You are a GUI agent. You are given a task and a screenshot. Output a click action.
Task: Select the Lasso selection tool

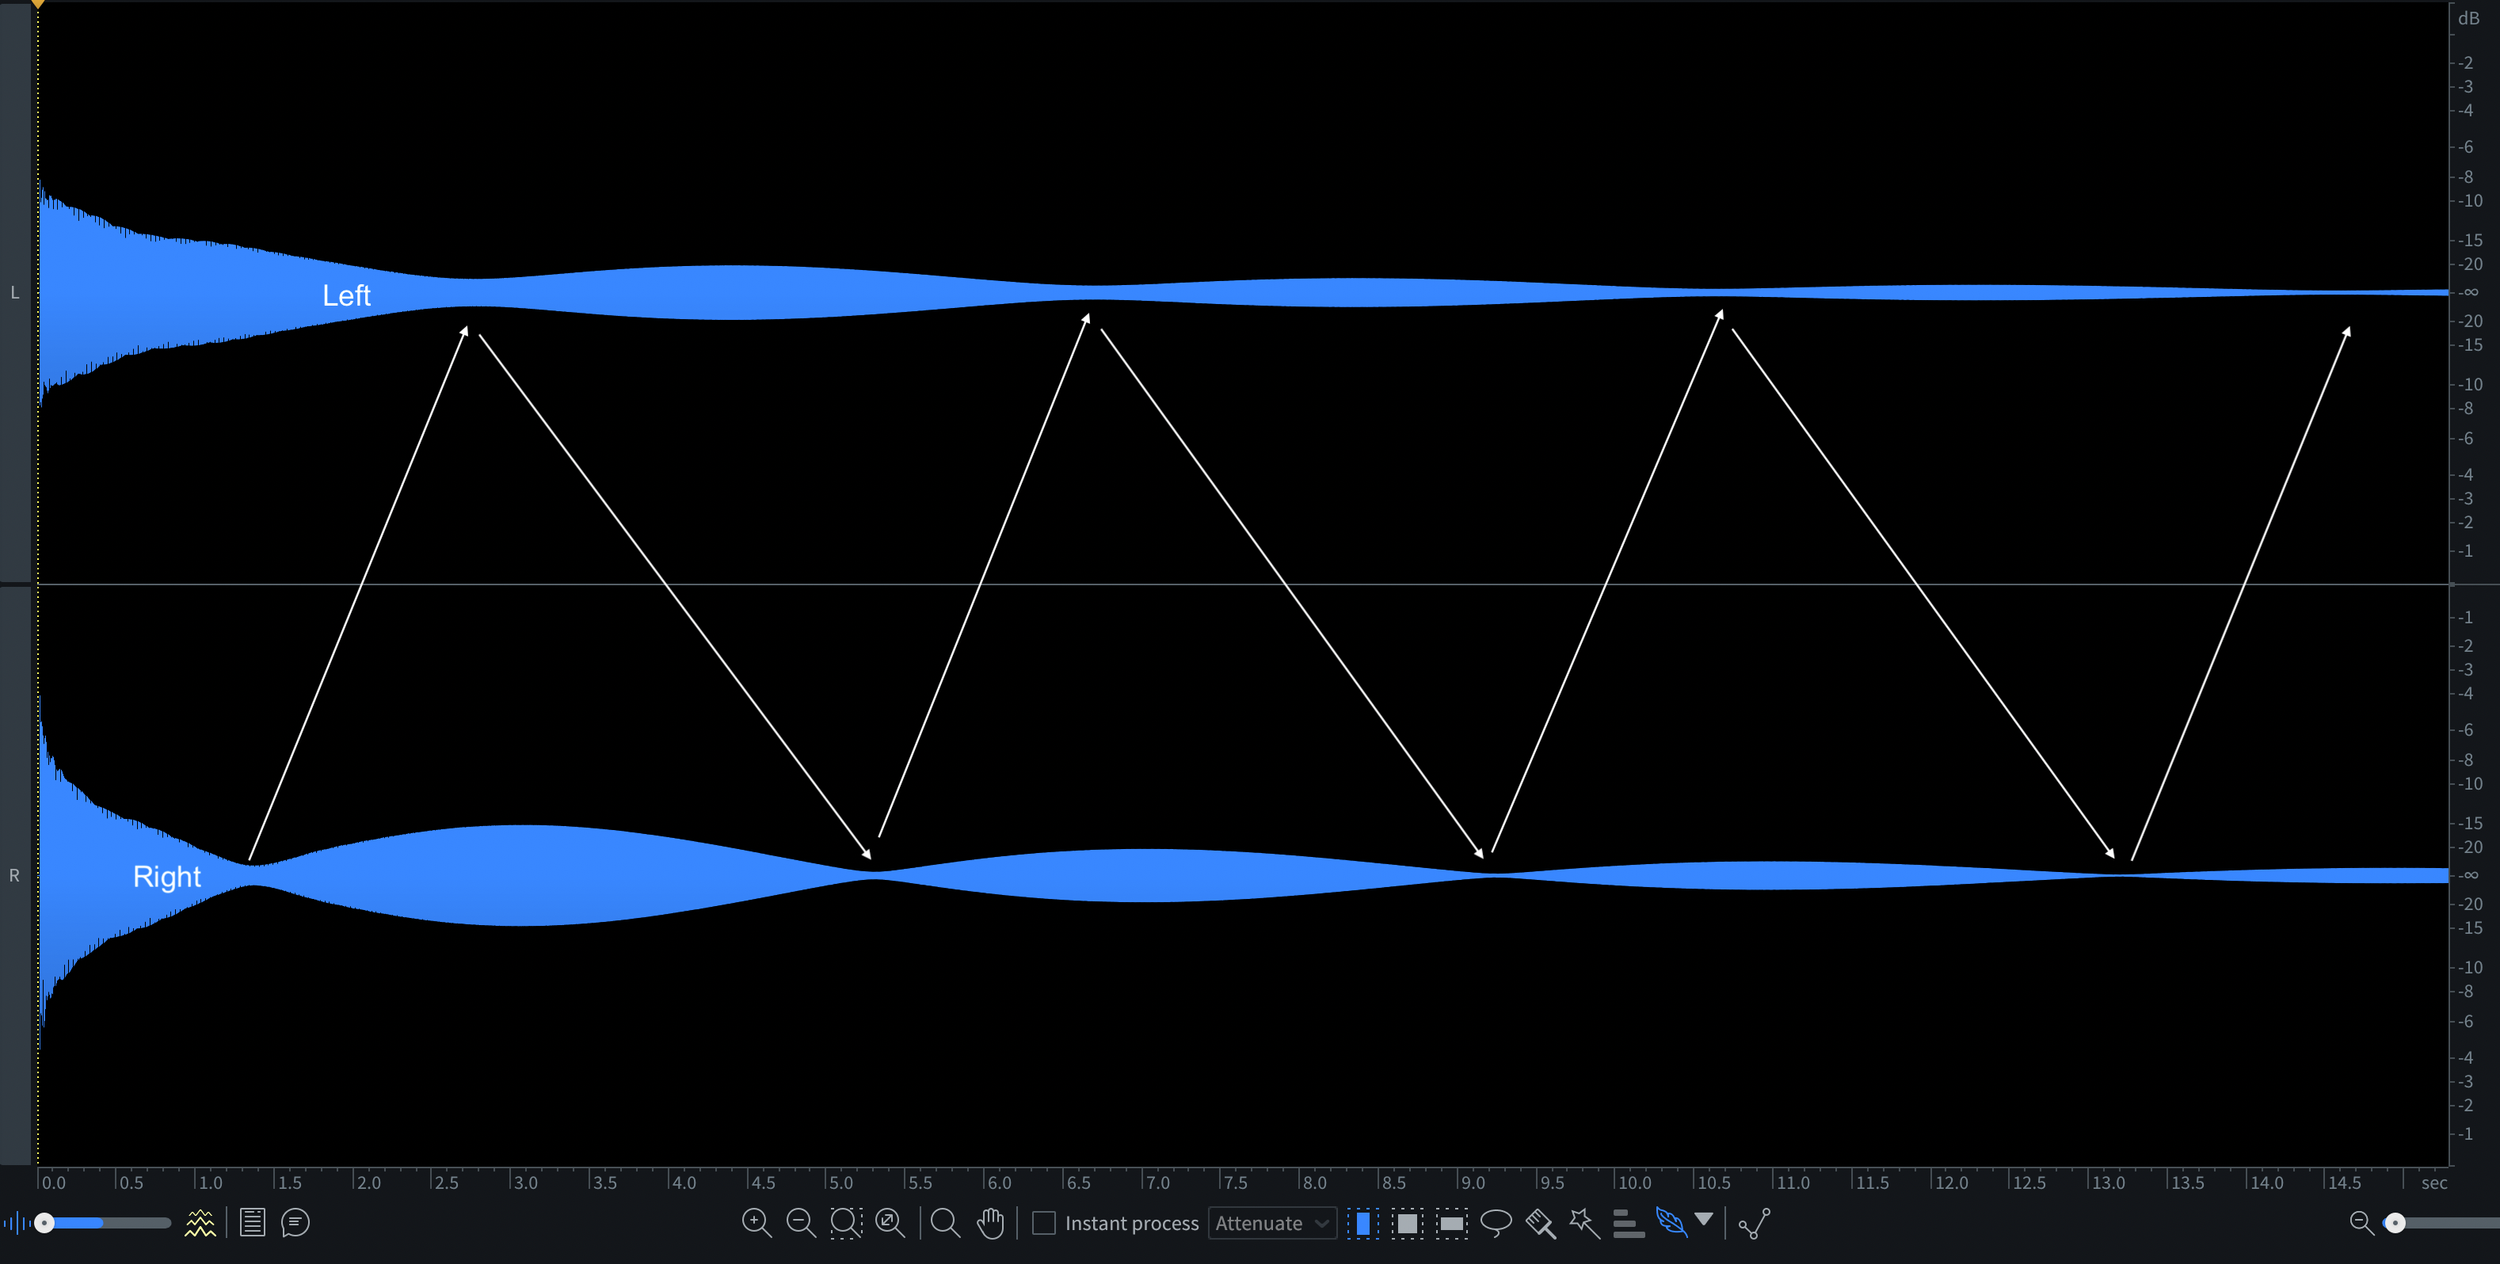click(1496, 1222)
